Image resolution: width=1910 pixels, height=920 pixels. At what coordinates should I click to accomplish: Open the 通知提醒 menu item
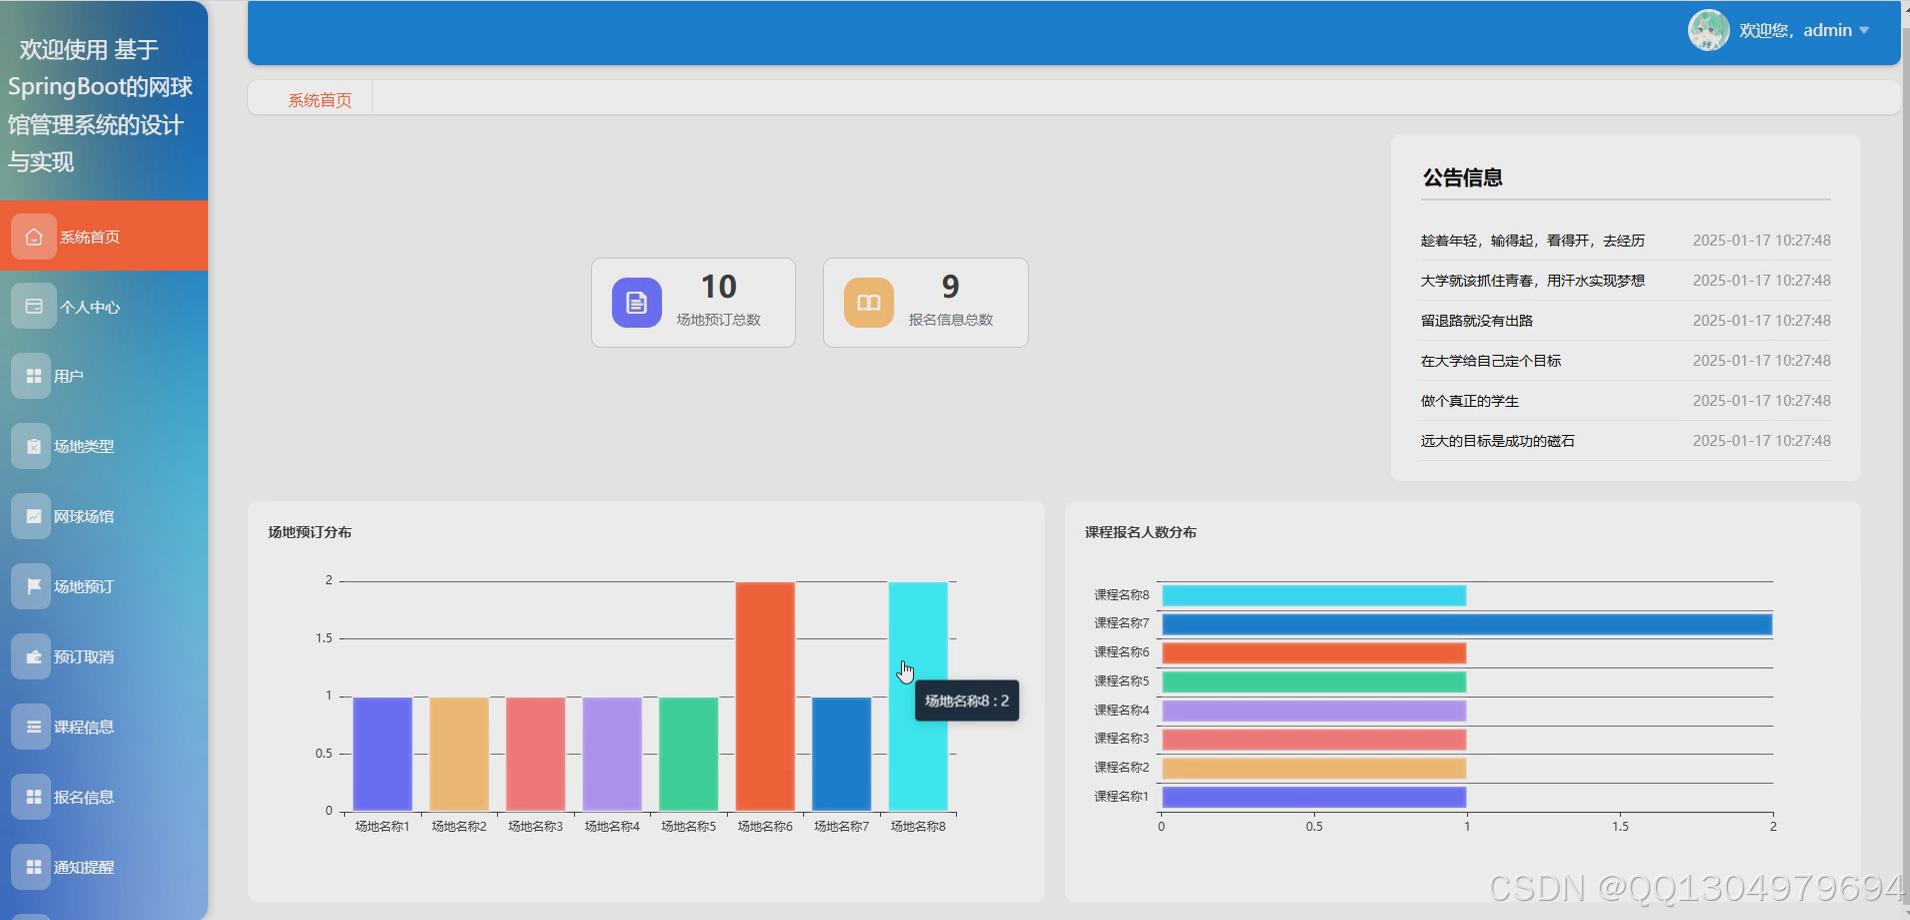tap(104, 866)
